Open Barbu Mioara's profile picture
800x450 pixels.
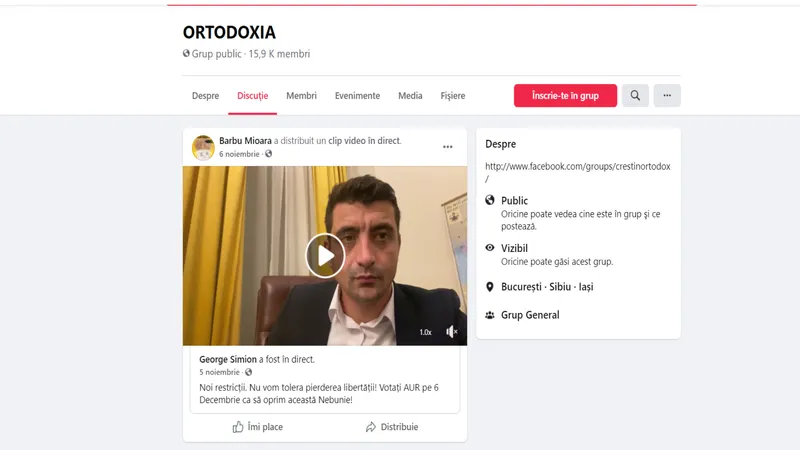click(x=203, y=147)
